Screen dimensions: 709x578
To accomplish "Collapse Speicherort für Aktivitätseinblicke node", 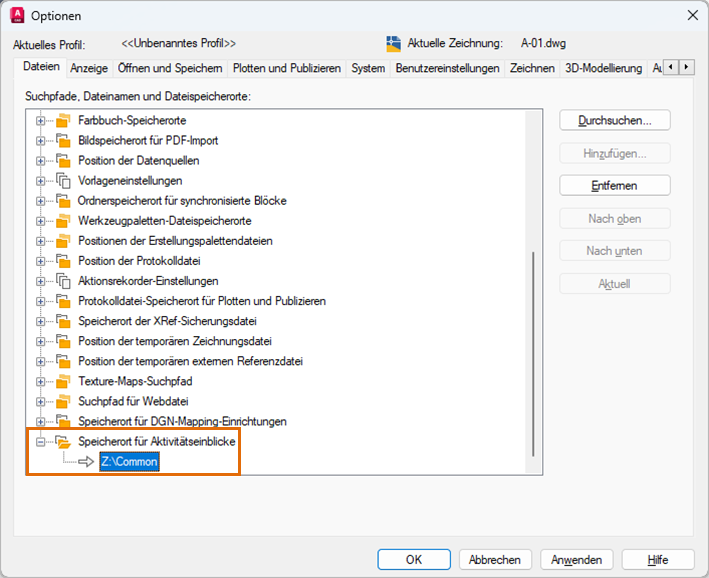I will [41, 442].
